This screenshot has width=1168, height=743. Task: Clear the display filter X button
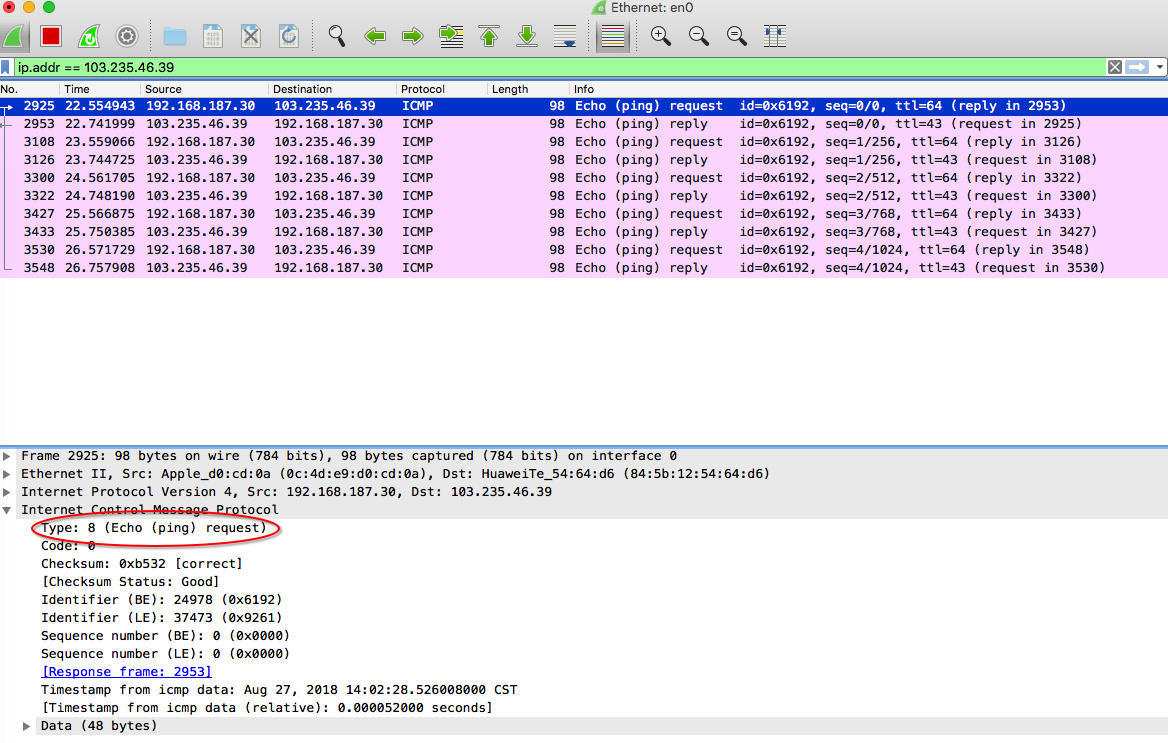pos(1114,67)
